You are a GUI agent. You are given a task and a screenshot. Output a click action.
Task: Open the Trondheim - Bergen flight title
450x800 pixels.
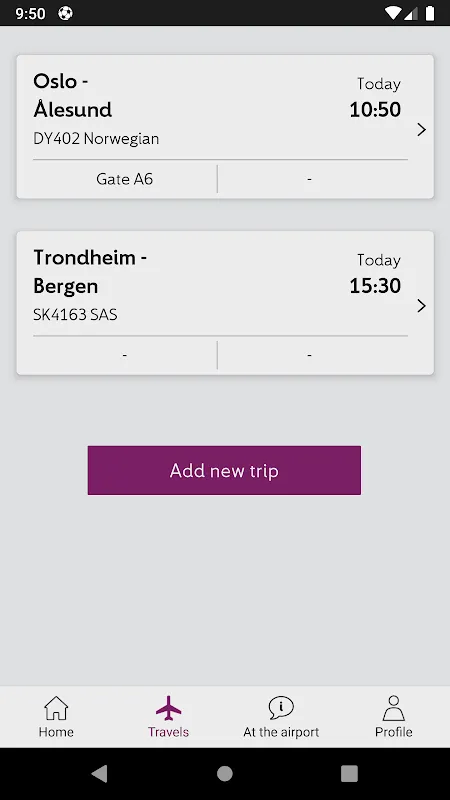(90, 271)
